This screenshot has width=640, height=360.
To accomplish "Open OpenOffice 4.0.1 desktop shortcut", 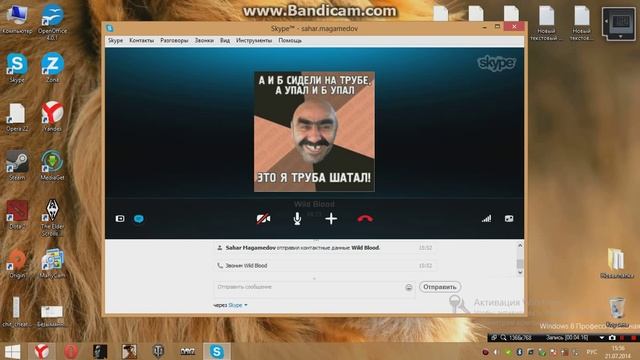I will pos(53,21).
